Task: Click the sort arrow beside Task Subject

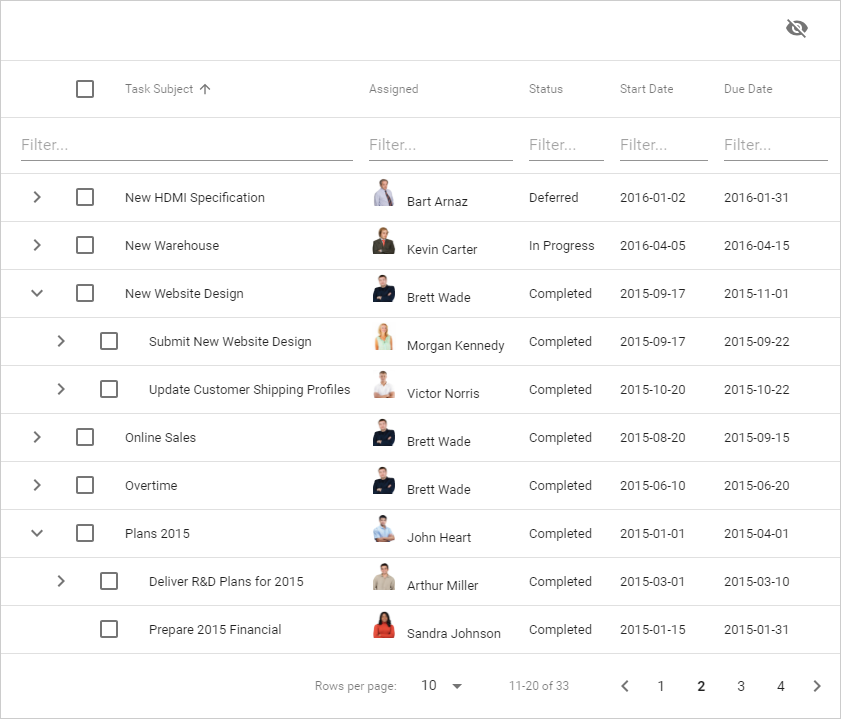Action: [205, 89]
